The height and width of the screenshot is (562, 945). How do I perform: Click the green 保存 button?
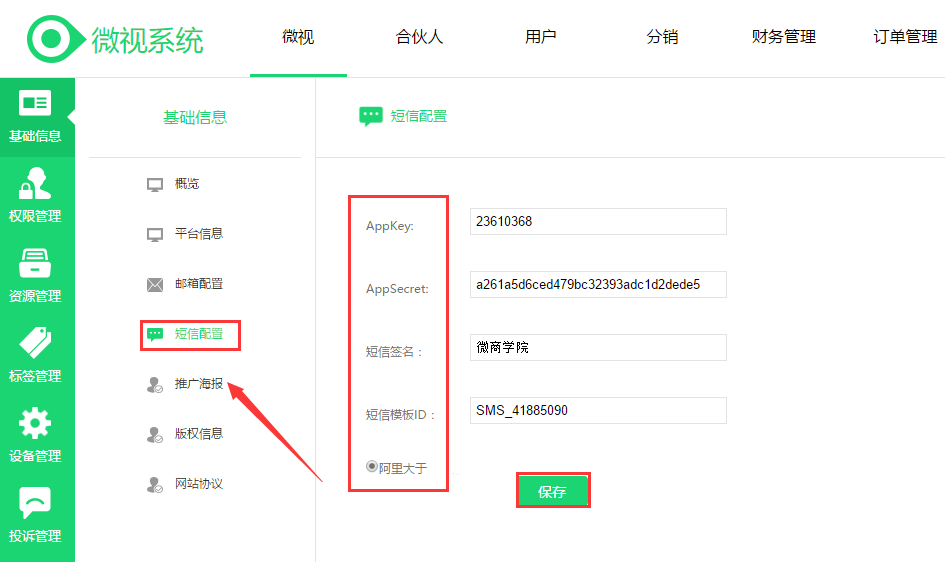point(552,491)
